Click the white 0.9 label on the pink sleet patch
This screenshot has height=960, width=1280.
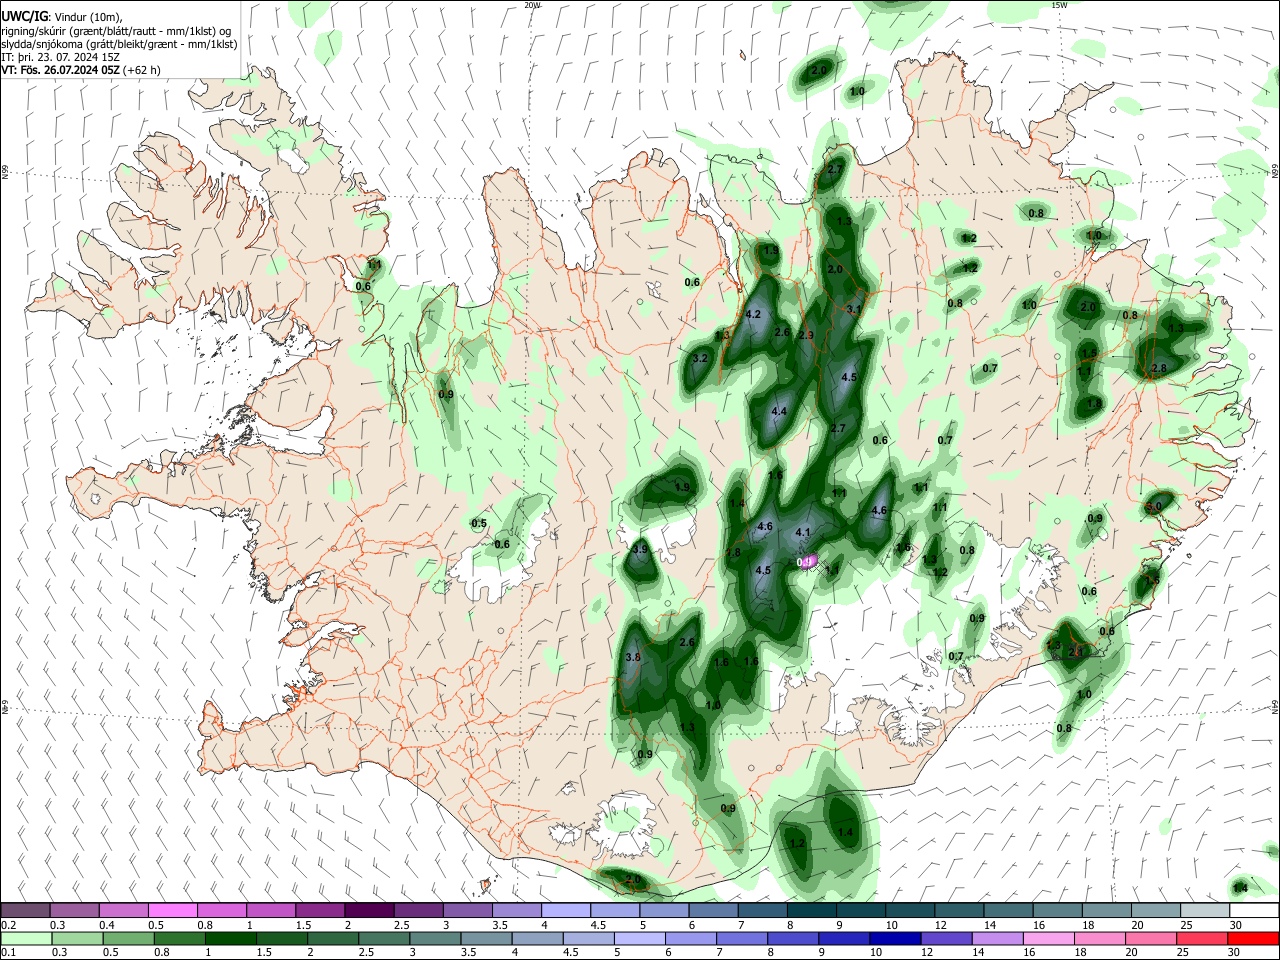(x=804, y=563)
